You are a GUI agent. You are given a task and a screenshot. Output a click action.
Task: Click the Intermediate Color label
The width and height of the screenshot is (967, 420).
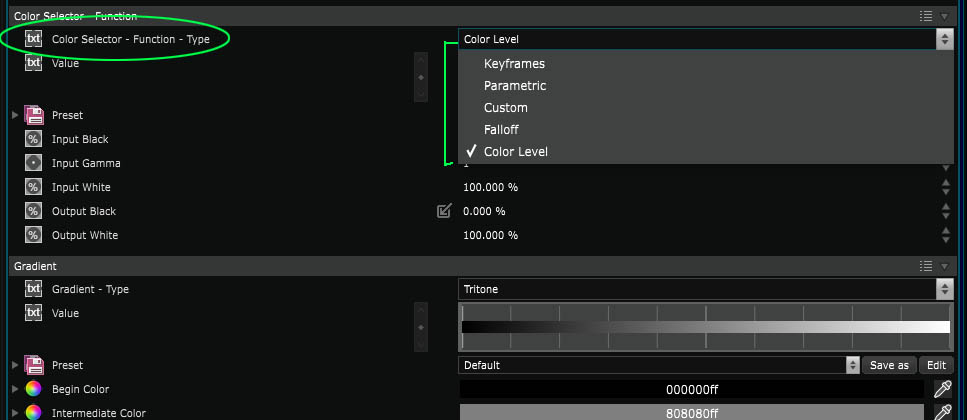[99, 413]
